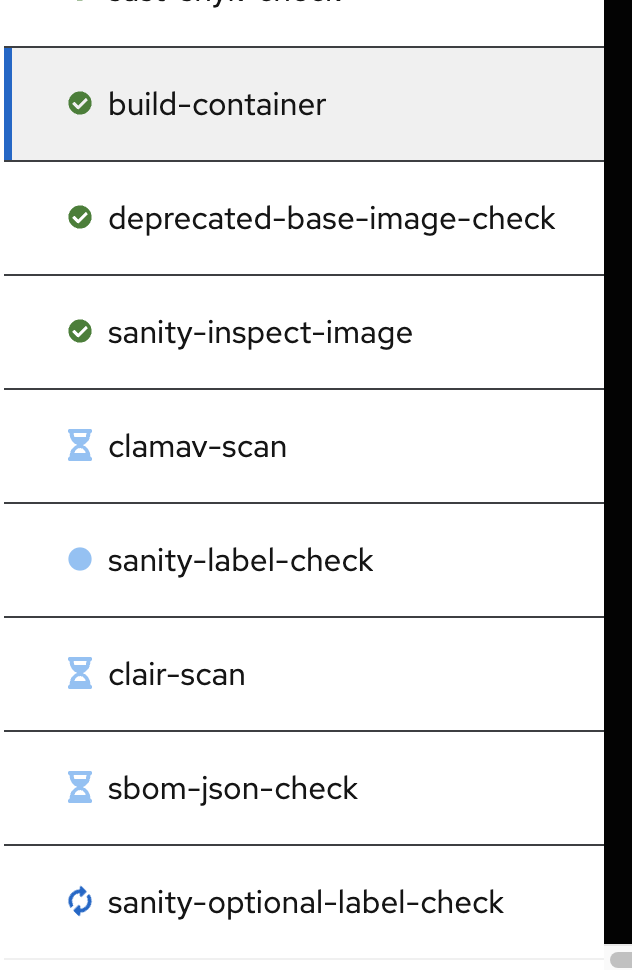Click the clair-scan hourglass icon

(80, 674)
